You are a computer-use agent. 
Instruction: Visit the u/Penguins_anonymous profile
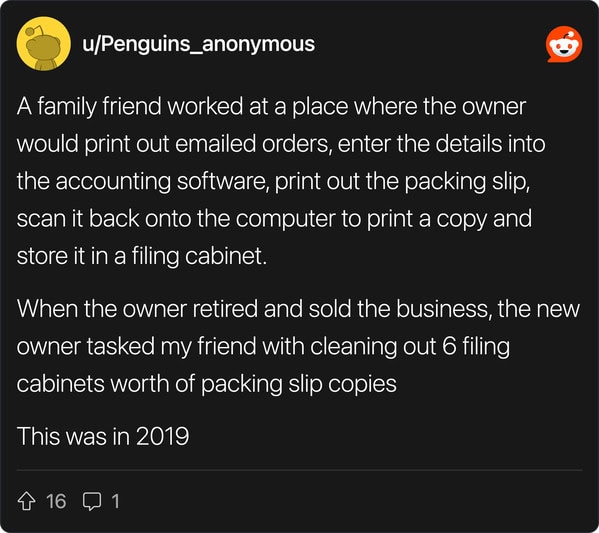(199, 44)
